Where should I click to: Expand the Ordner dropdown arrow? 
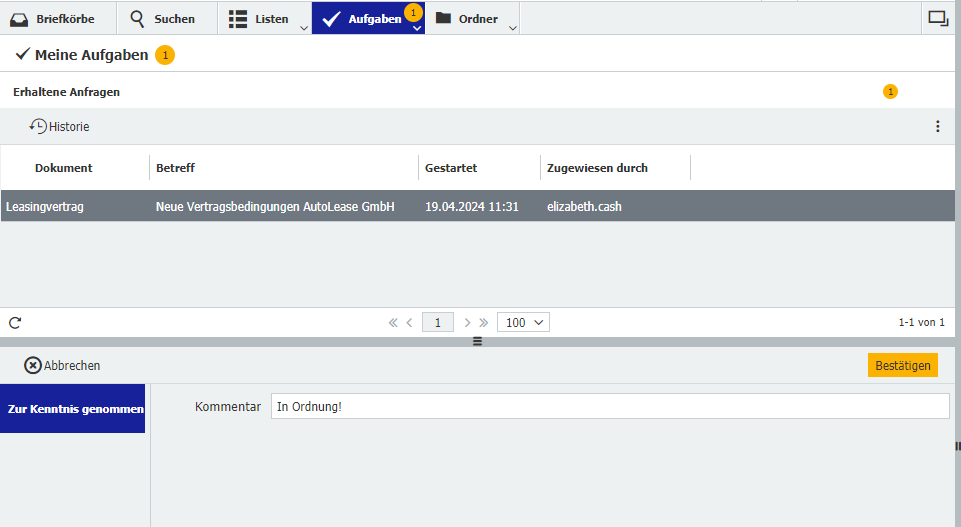[x=513, y=28]
